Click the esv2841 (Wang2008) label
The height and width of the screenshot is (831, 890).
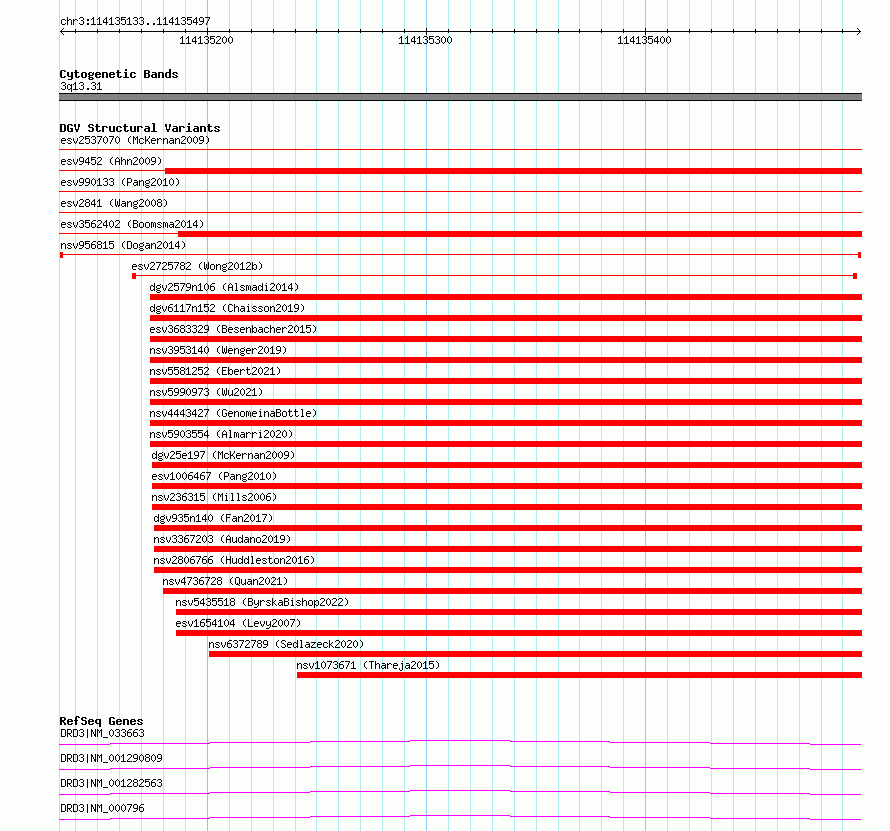point(114,203)
